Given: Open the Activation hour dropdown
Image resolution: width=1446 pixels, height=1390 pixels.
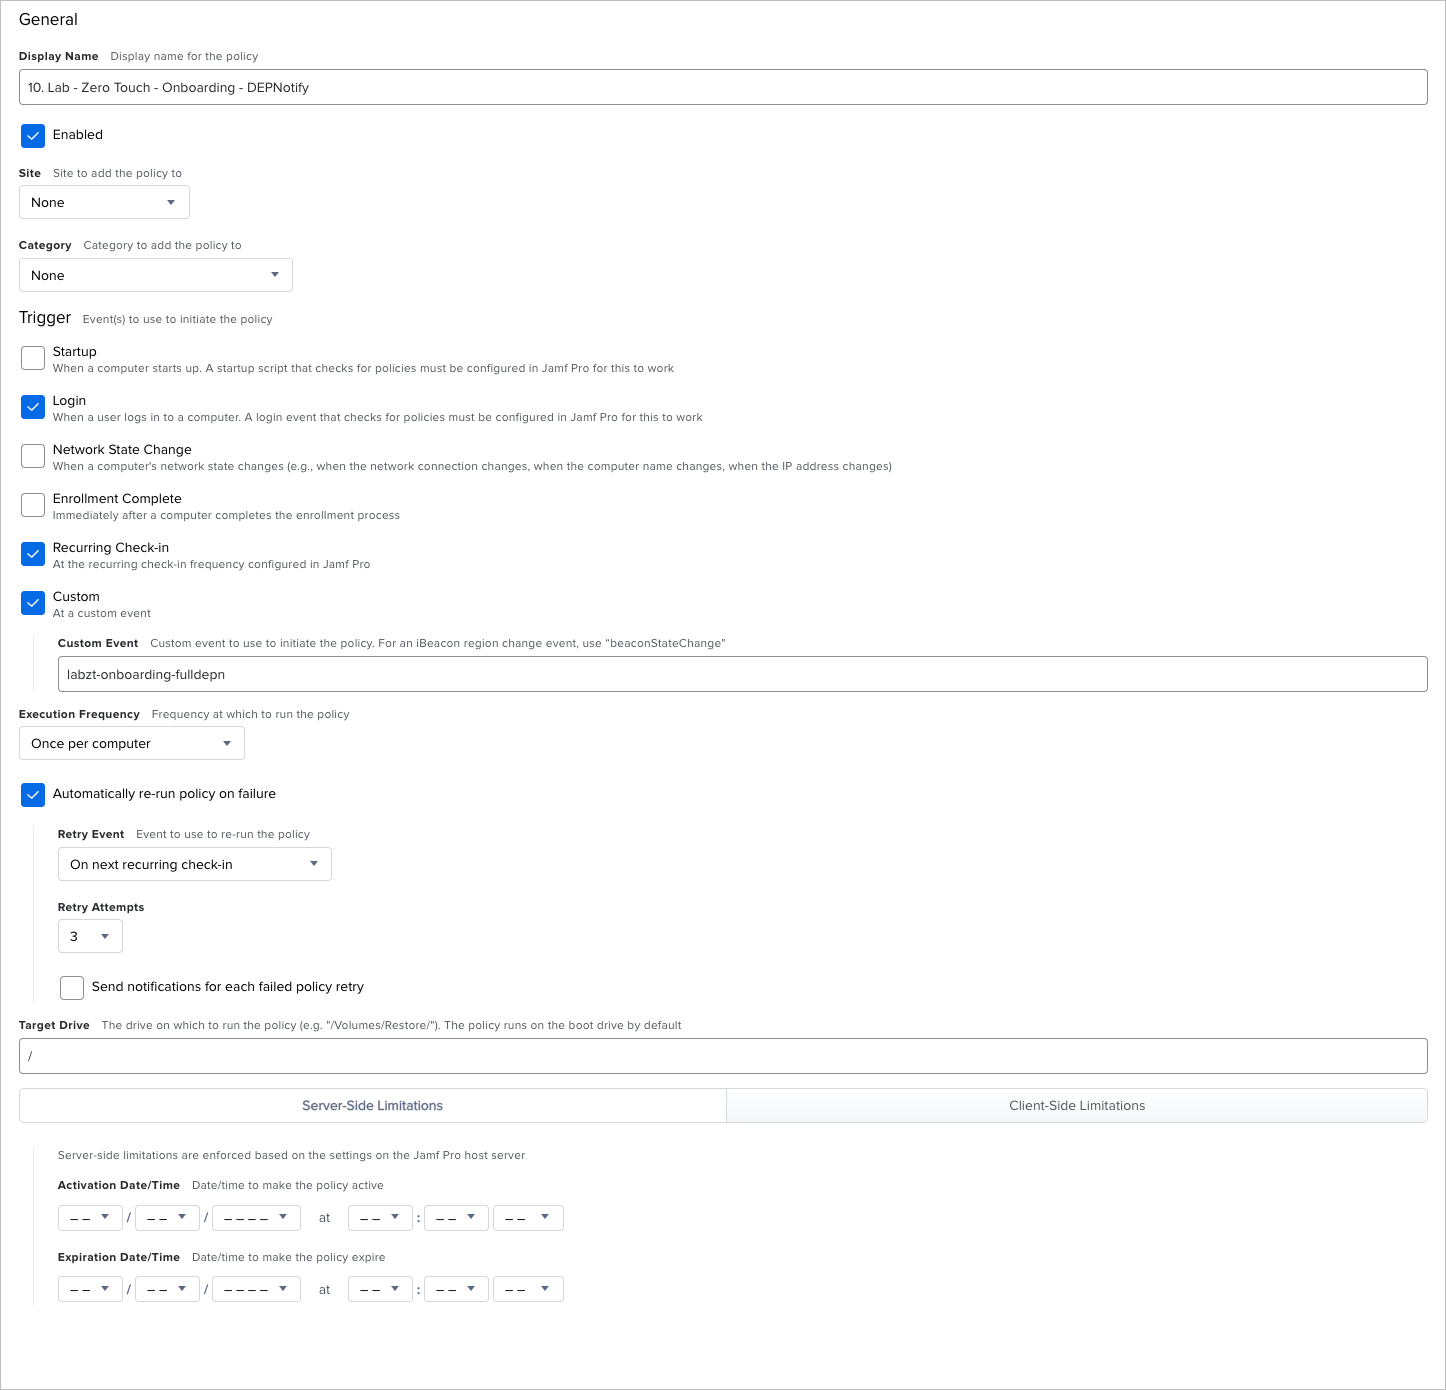Looking at the screenshot, I should coord(380,1217).
